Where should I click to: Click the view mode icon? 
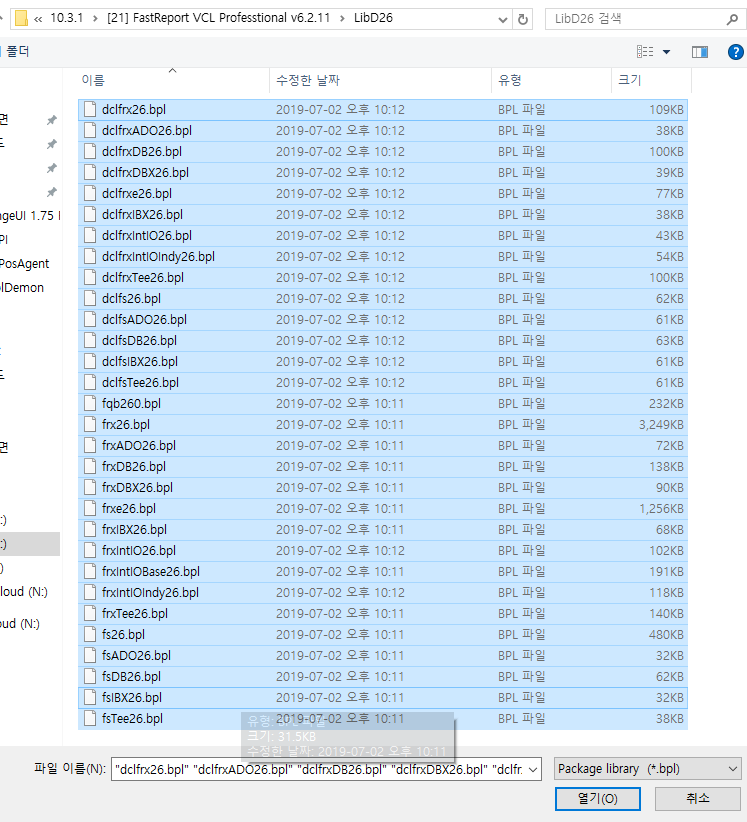[x=645, y=51]
